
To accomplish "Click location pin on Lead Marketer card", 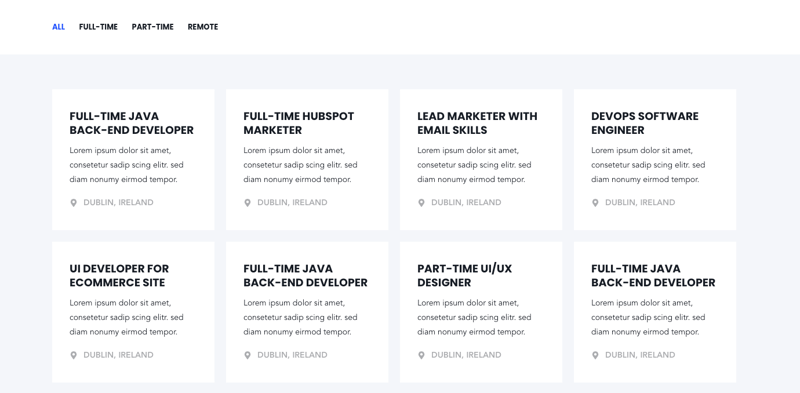I will tap(421, 203).
